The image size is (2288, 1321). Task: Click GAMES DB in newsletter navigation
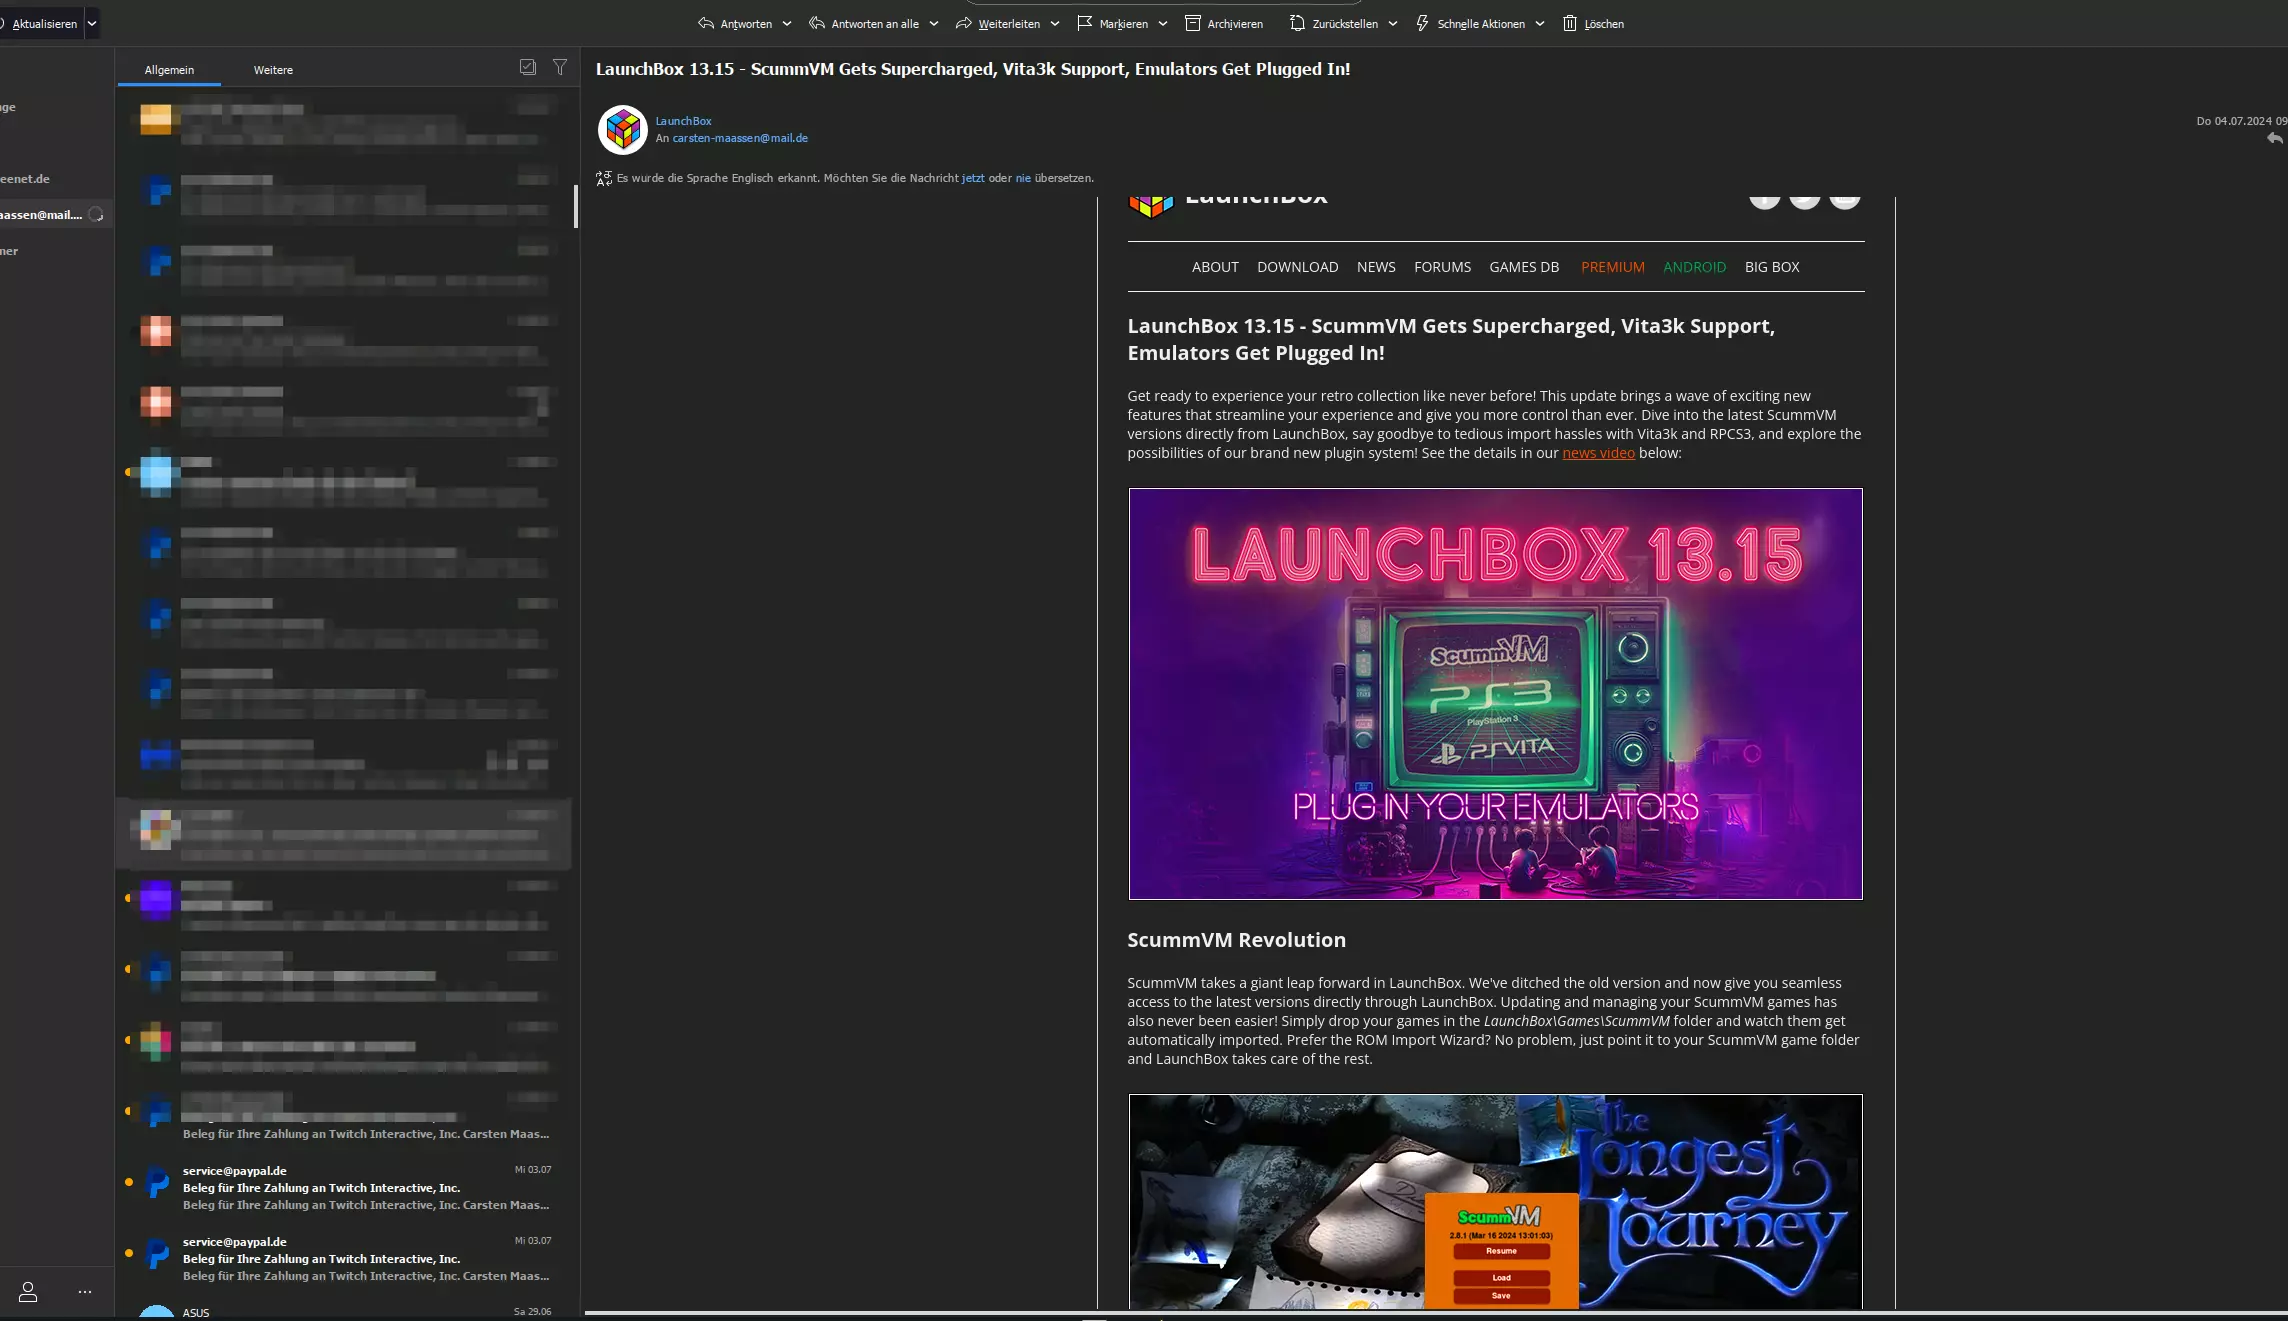pos(1524,267)
